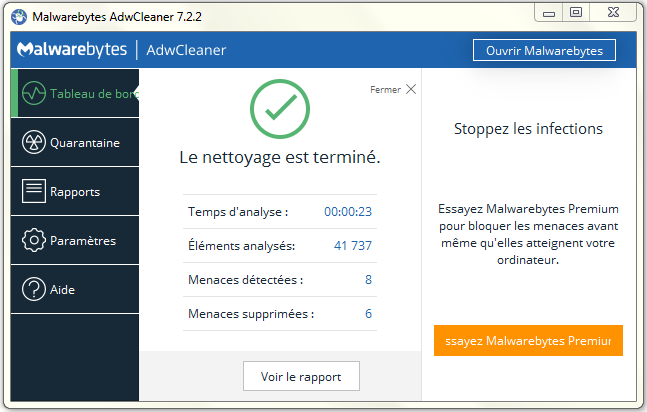Screen dimensions: 647x412
Task: Click the Temps d'analyse label
Action: 238,212
